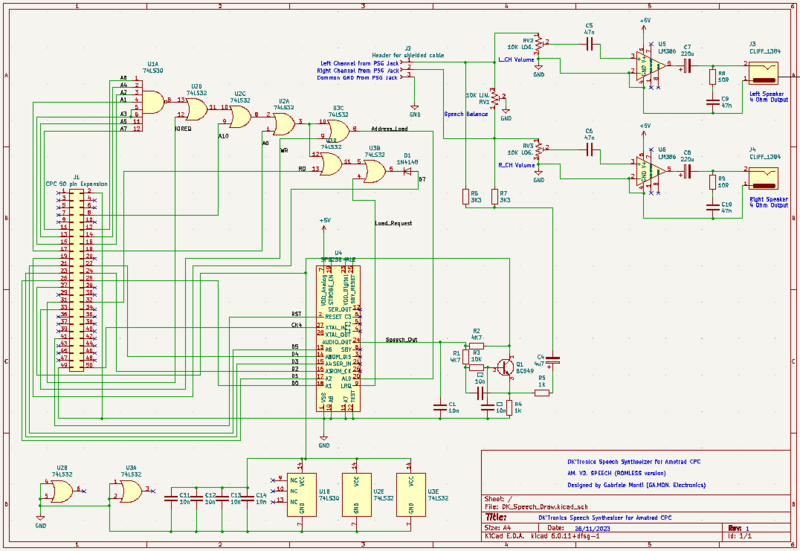800x551 pixels.
Task: Select the D1 1N4148 diode symbol
Action: 408,171
